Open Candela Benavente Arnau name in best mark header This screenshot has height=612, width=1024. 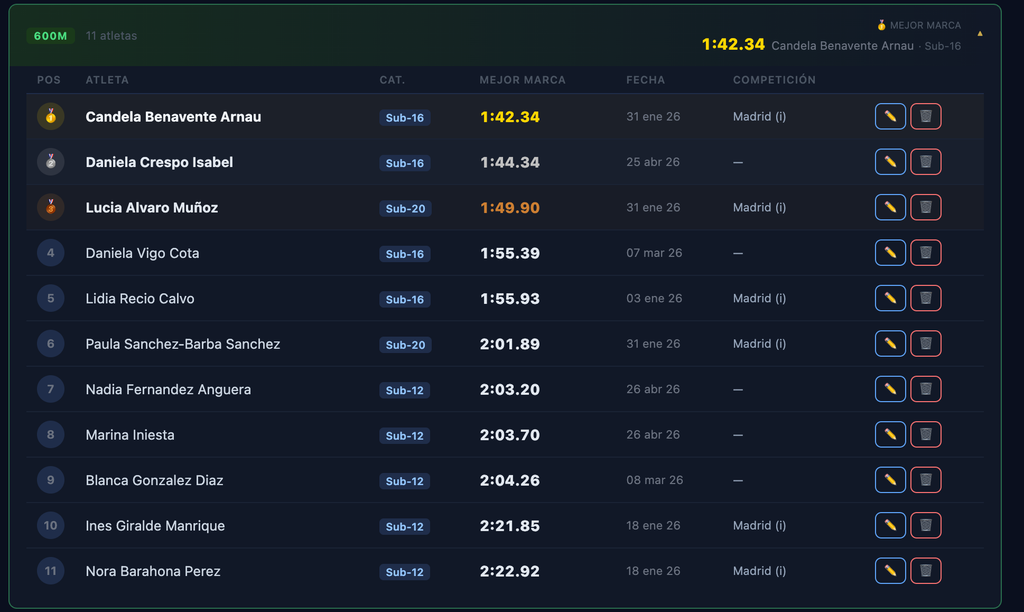[842, 46]
